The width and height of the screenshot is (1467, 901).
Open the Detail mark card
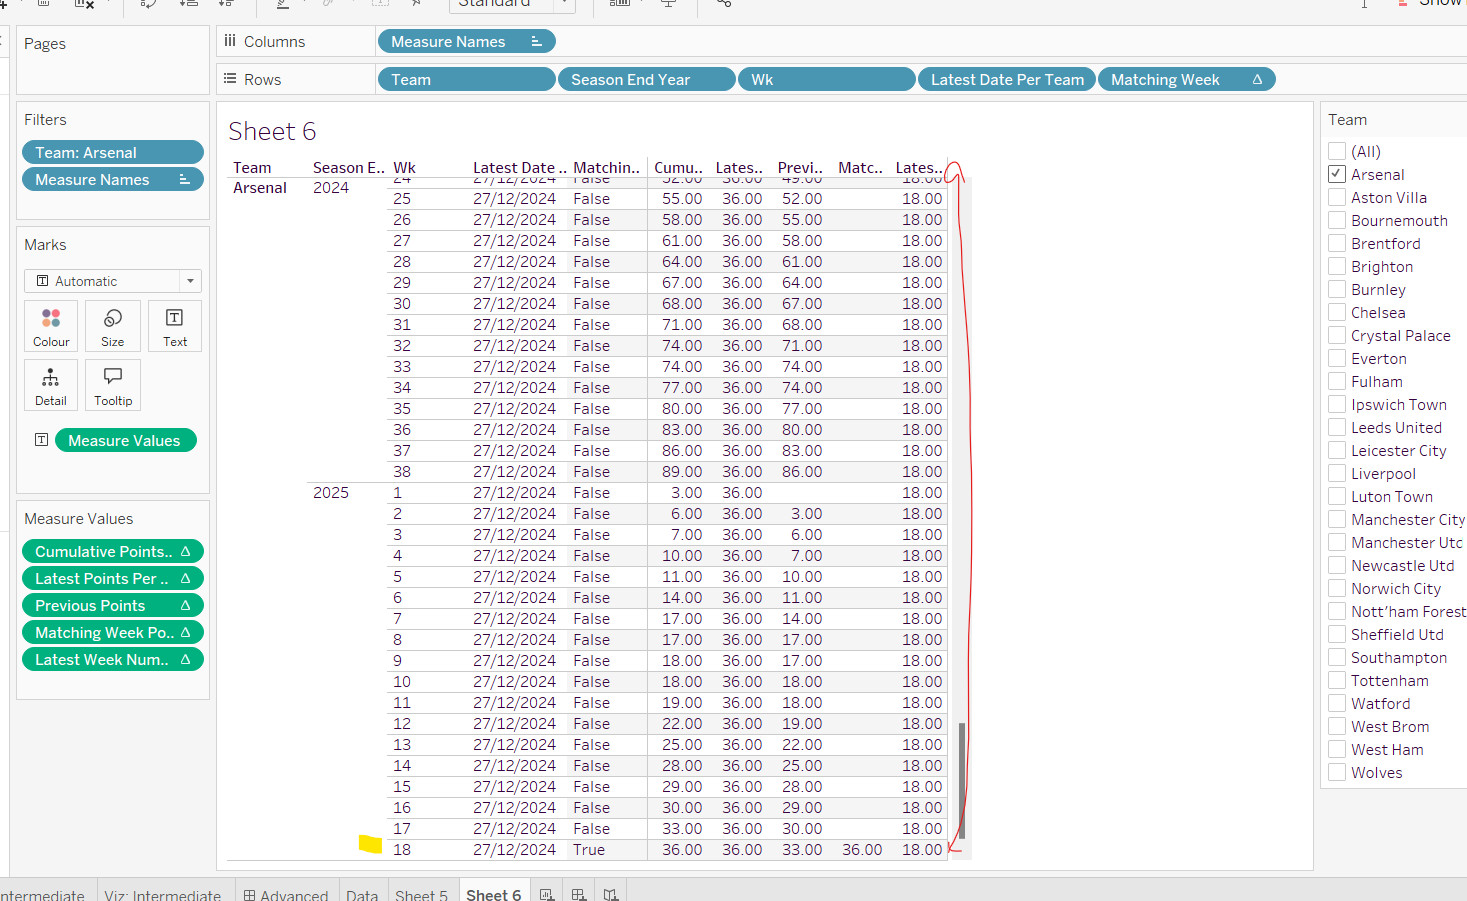(x=51, y=385)
